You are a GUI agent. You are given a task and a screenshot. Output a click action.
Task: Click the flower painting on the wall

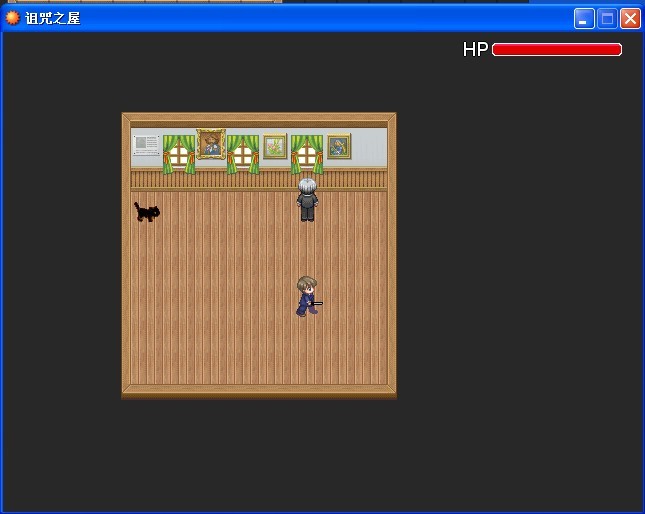click(275, 146)
